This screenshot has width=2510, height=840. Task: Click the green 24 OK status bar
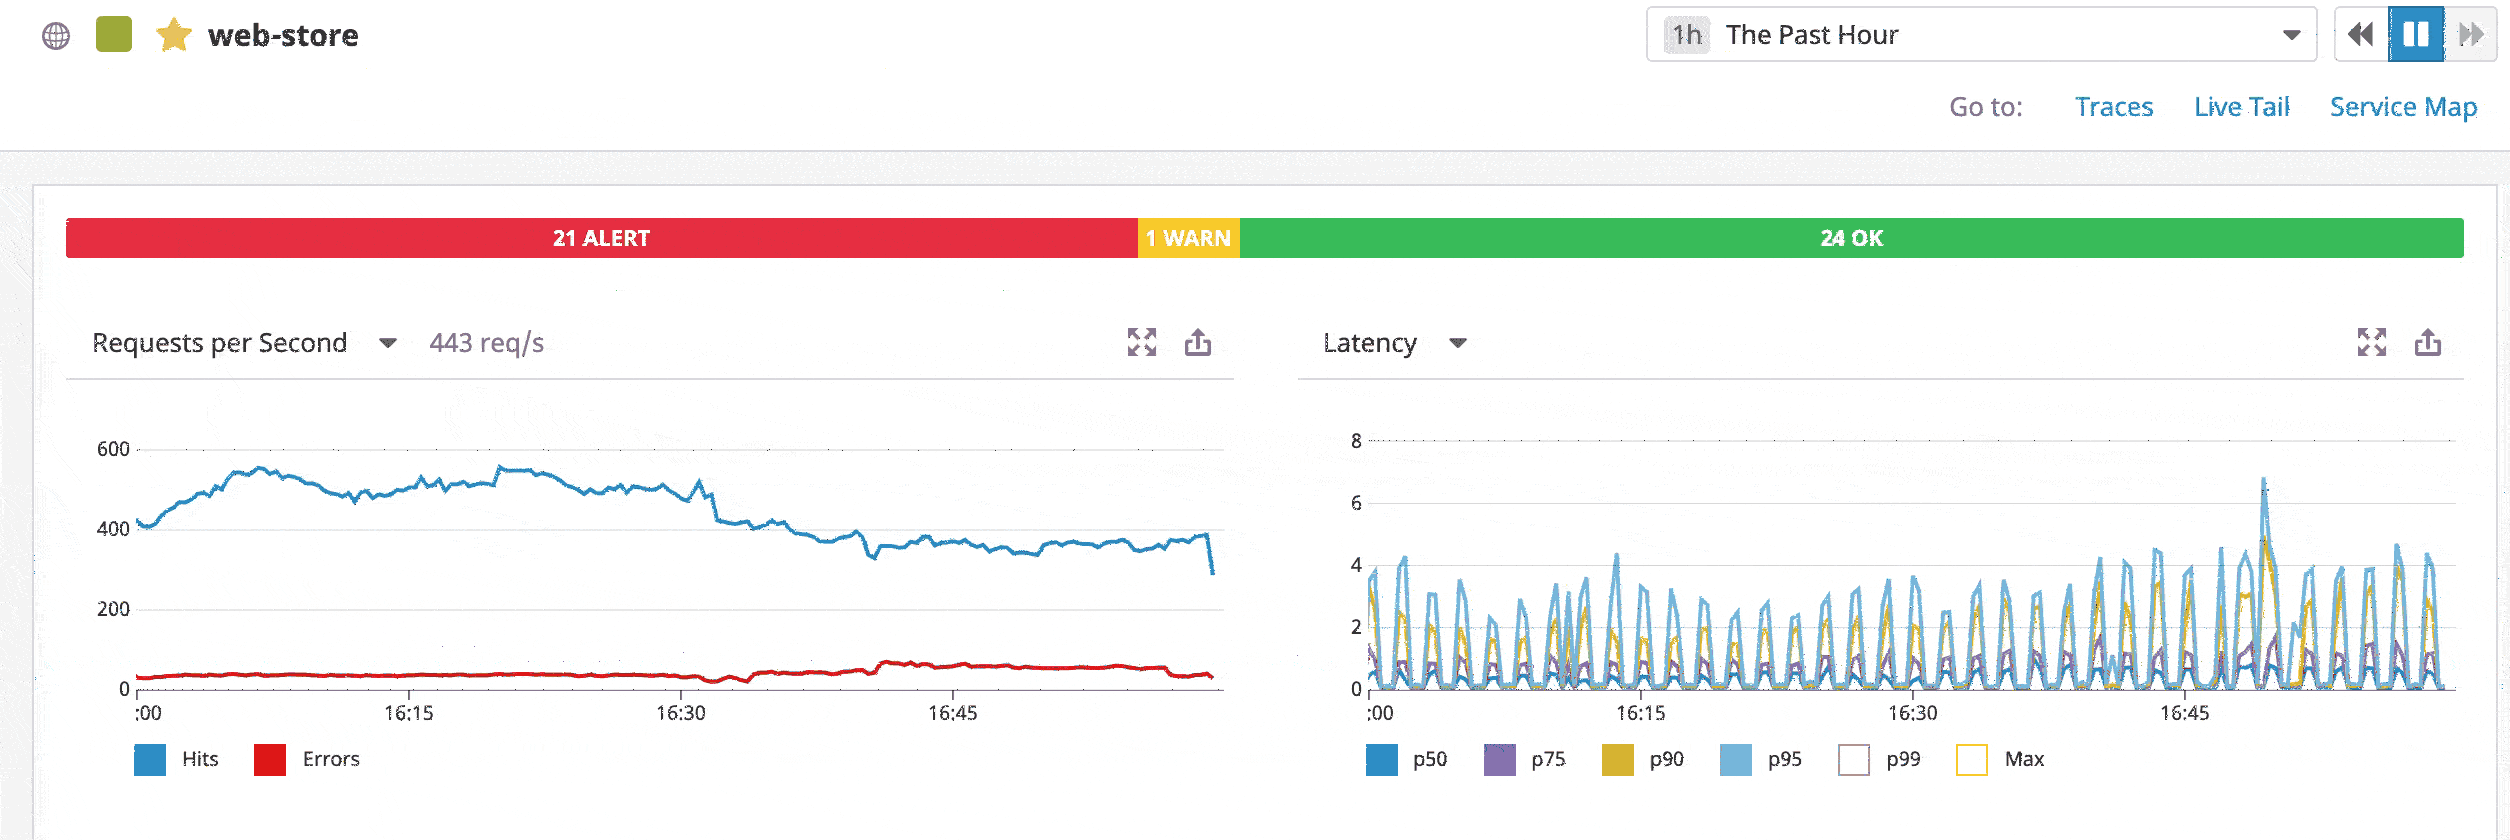[x=1851, y=238]
